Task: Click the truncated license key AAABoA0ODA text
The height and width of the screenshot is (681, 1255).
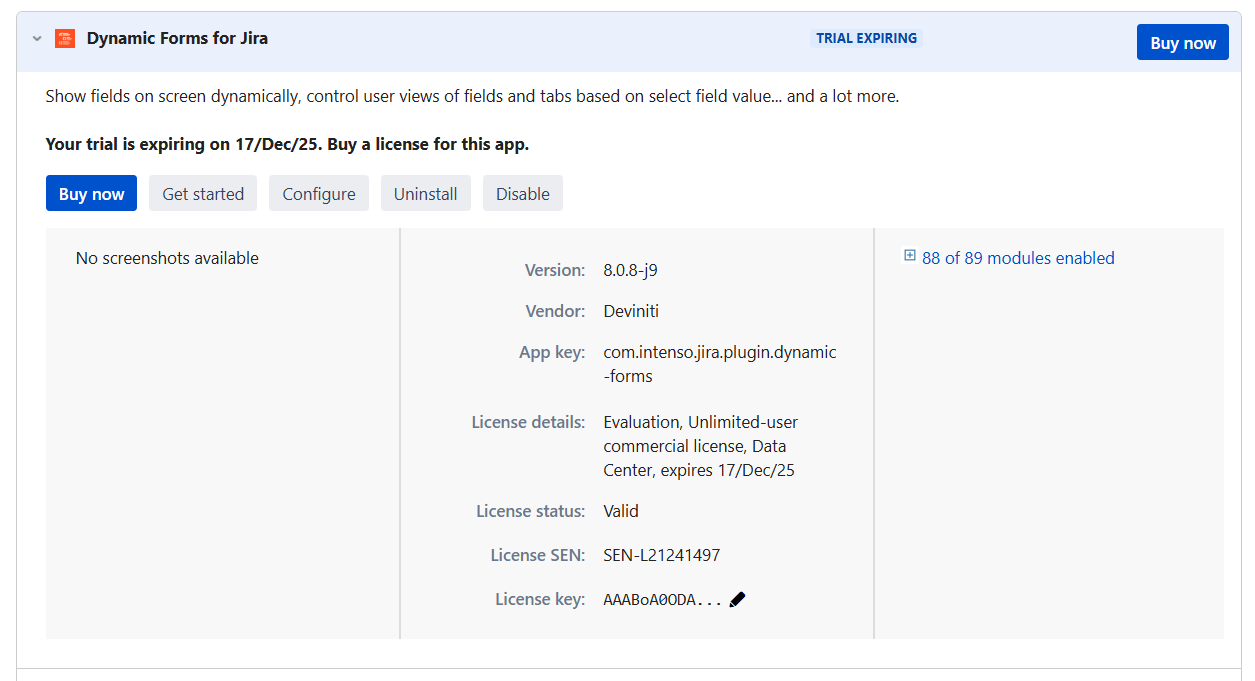Action: coord(661,600)
